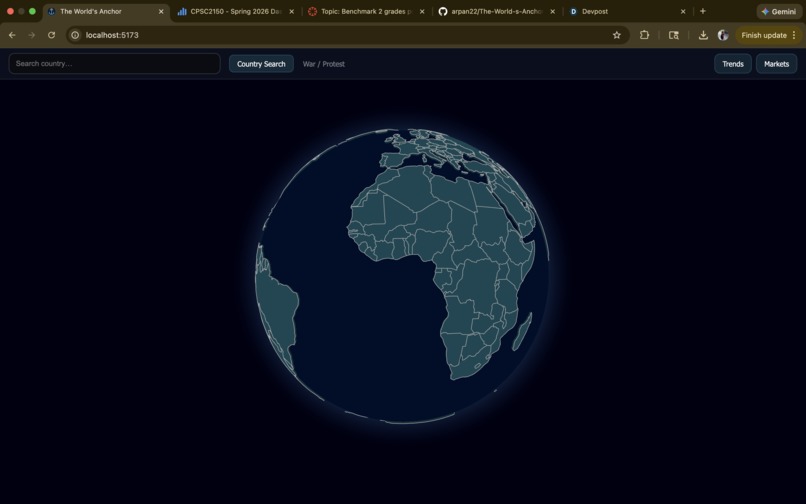The width and height of the screenshot is (806, 504).
Task: Close the Benchmark 2 grades tab
Action: (x=422, y=11)
